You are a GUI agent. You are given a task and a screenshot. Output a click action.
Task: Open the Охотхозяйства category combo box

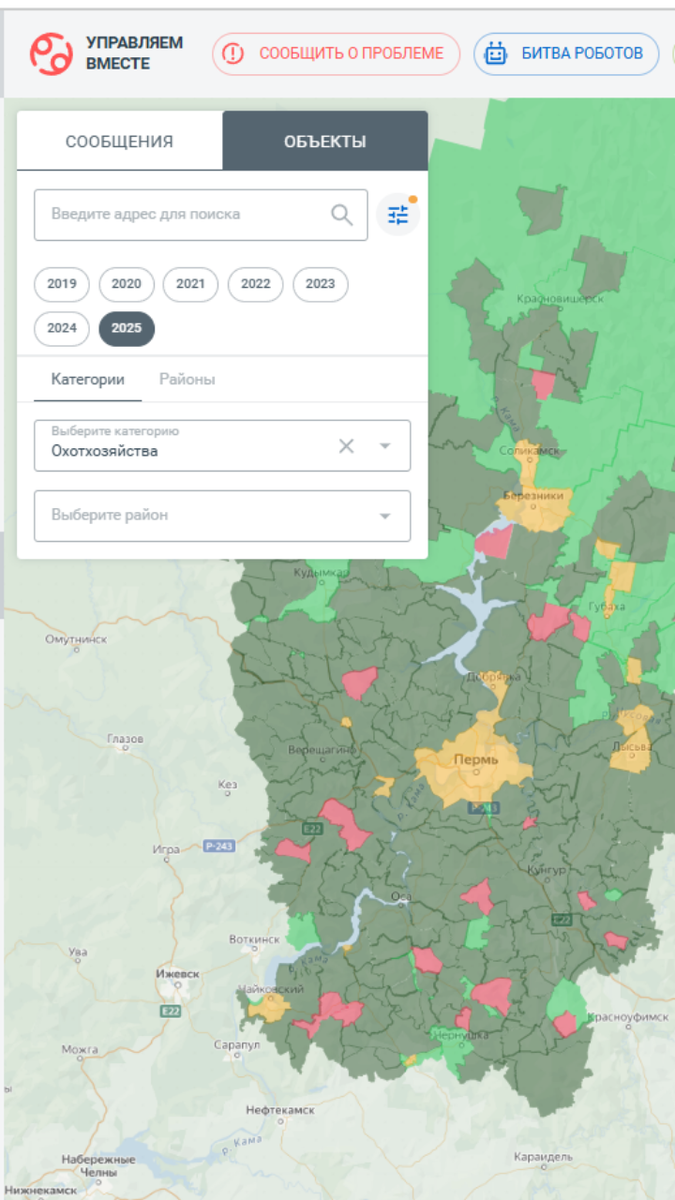[x=222, y=446]
